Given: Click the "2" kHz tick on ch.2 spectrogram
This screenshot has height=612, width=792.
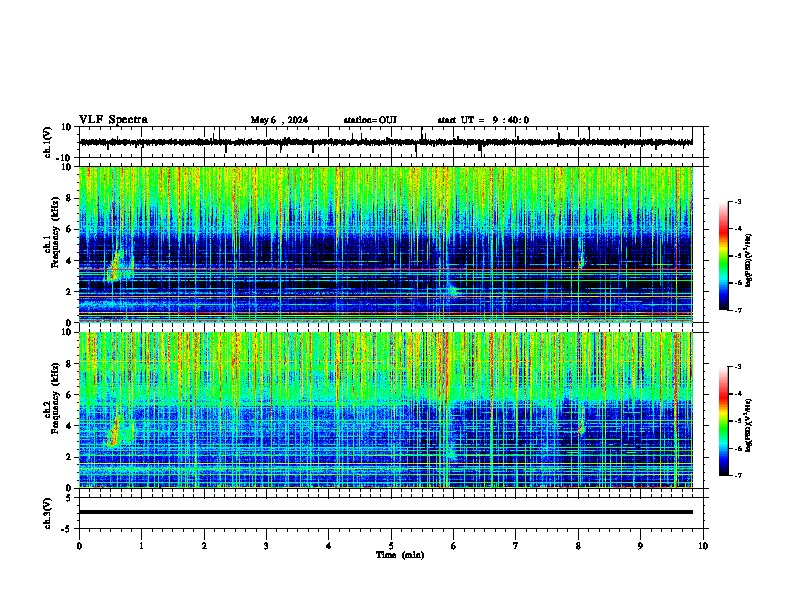Looking at the screenshot, I should coord(69,457).
